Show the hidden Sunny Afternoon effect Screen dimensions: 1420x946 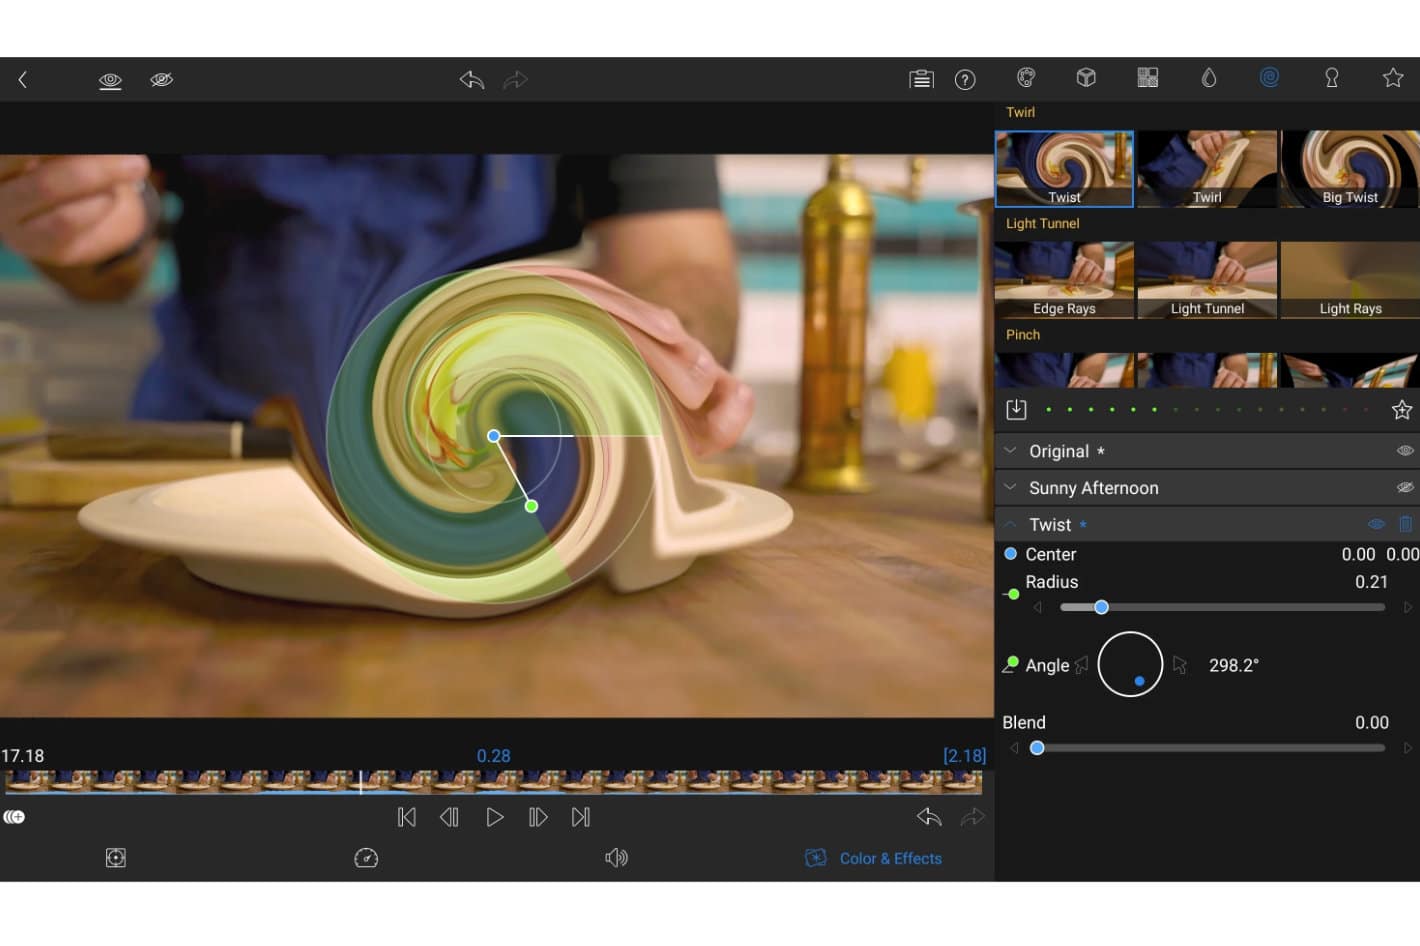(1404, 487)
